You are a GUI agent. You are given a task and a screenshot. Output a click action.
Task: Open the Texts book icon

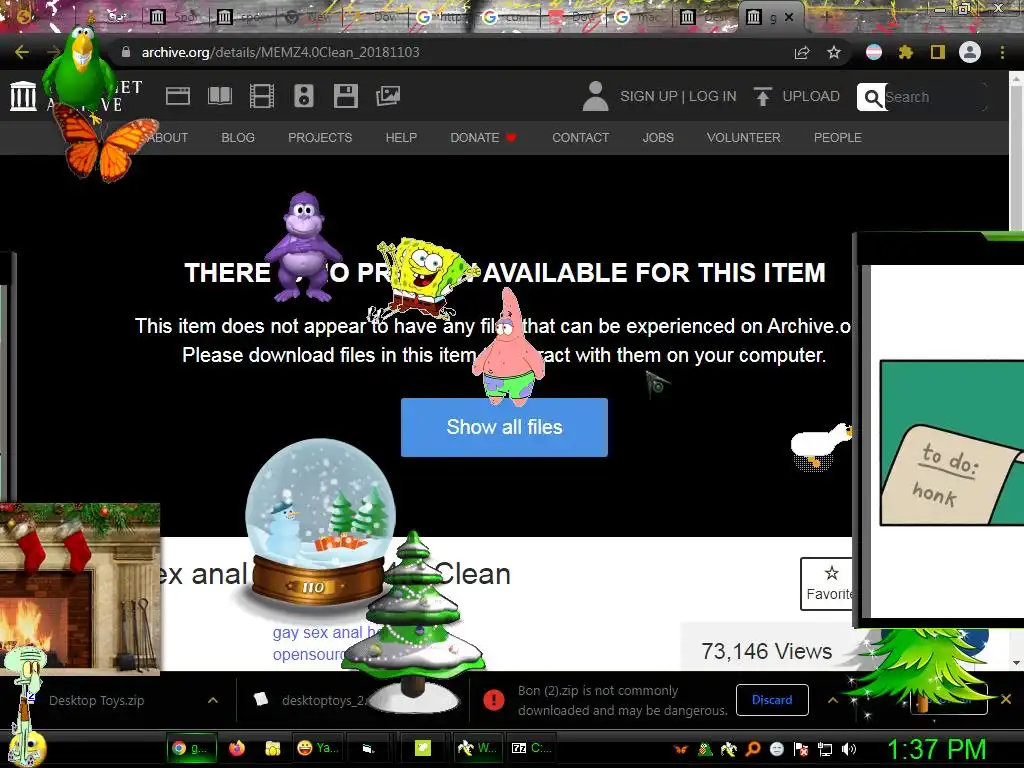219,96
